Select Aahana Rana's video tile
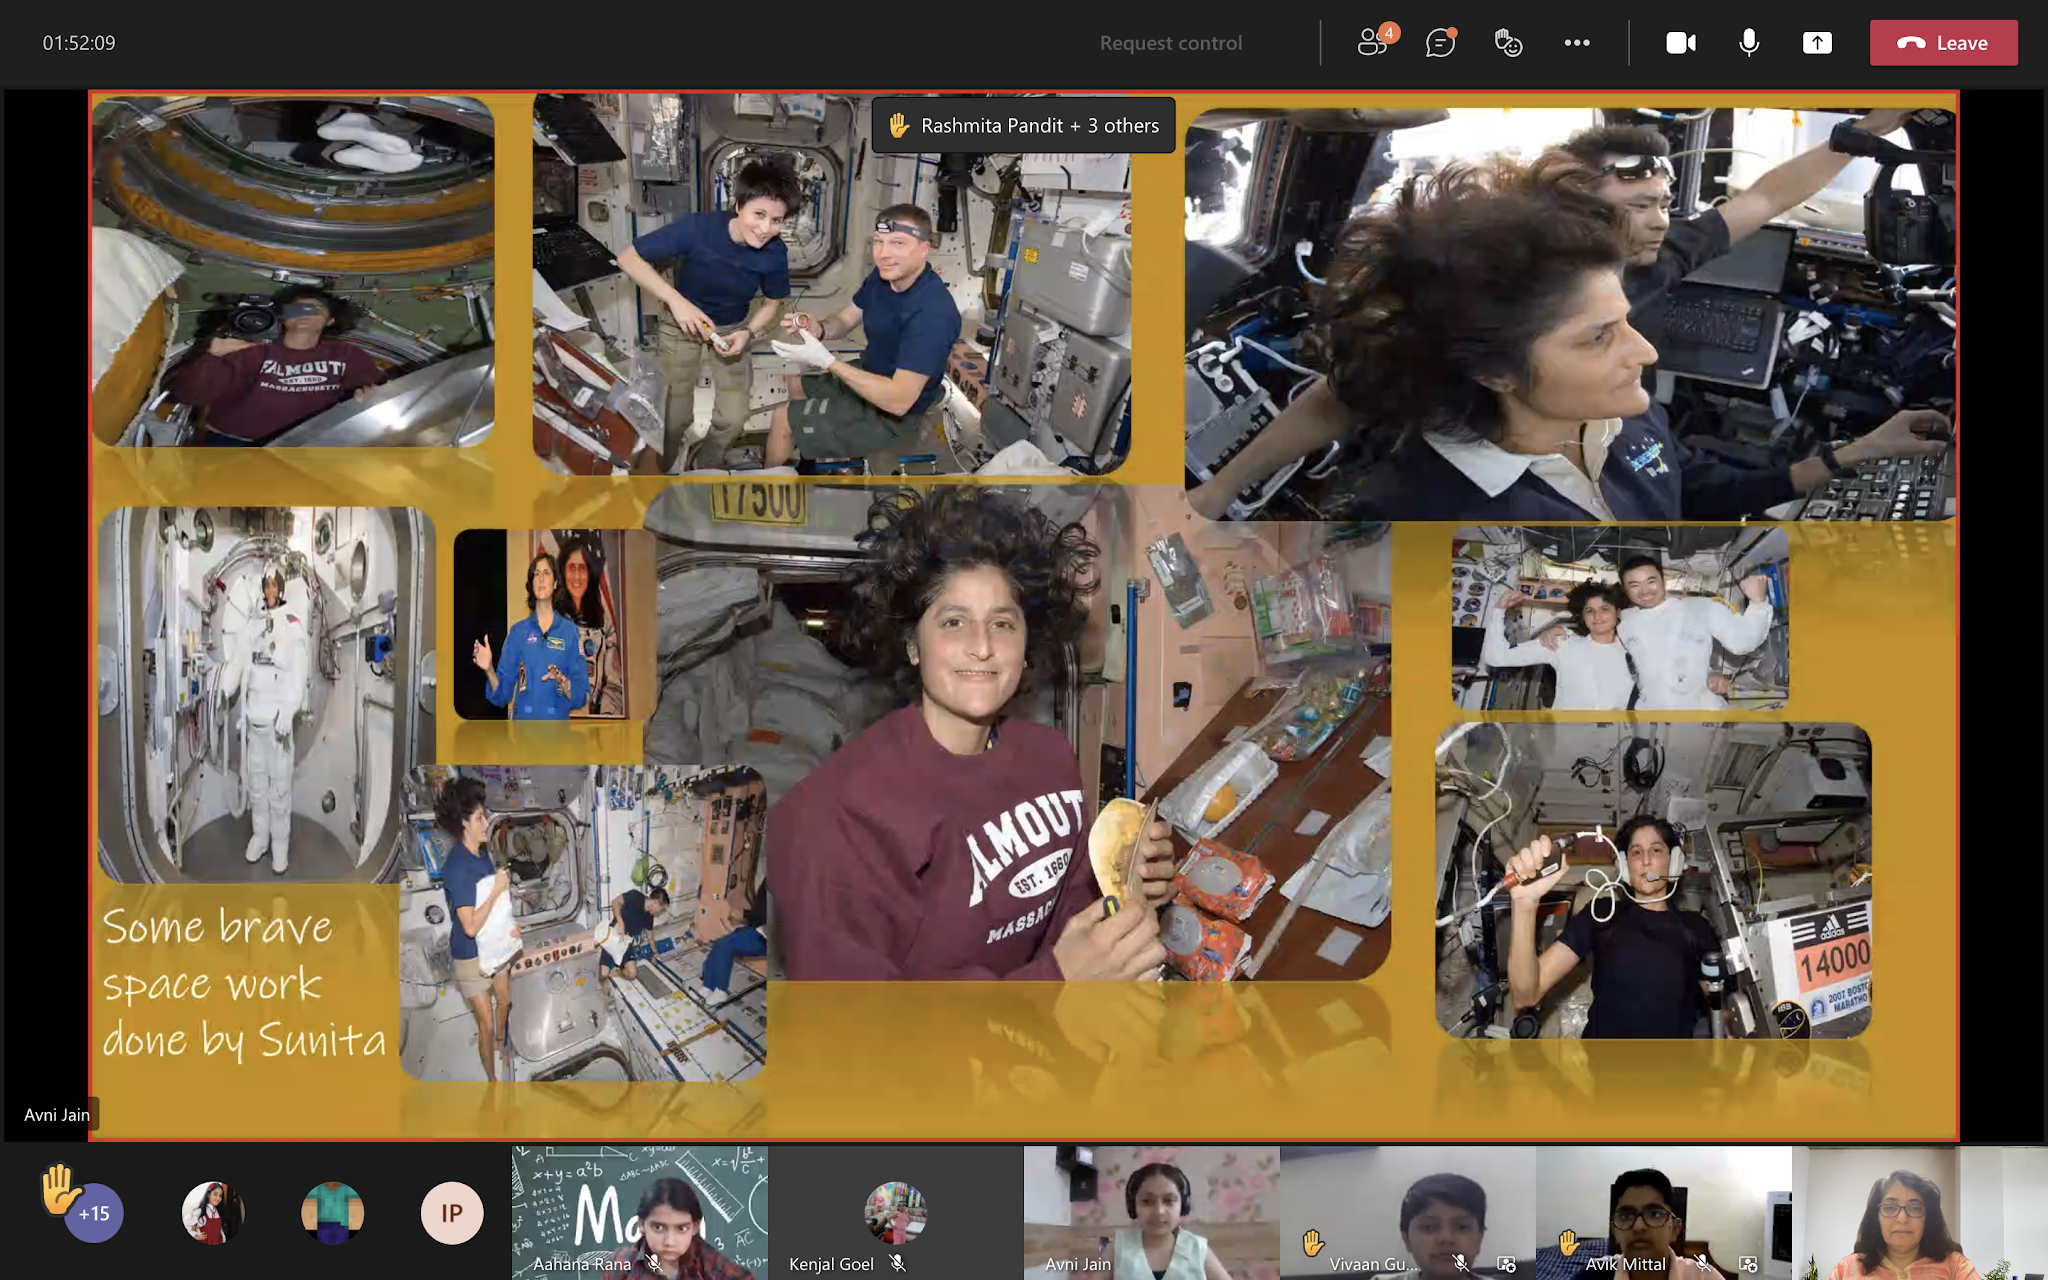Screen dimensions: 2048x1280 640,1212
